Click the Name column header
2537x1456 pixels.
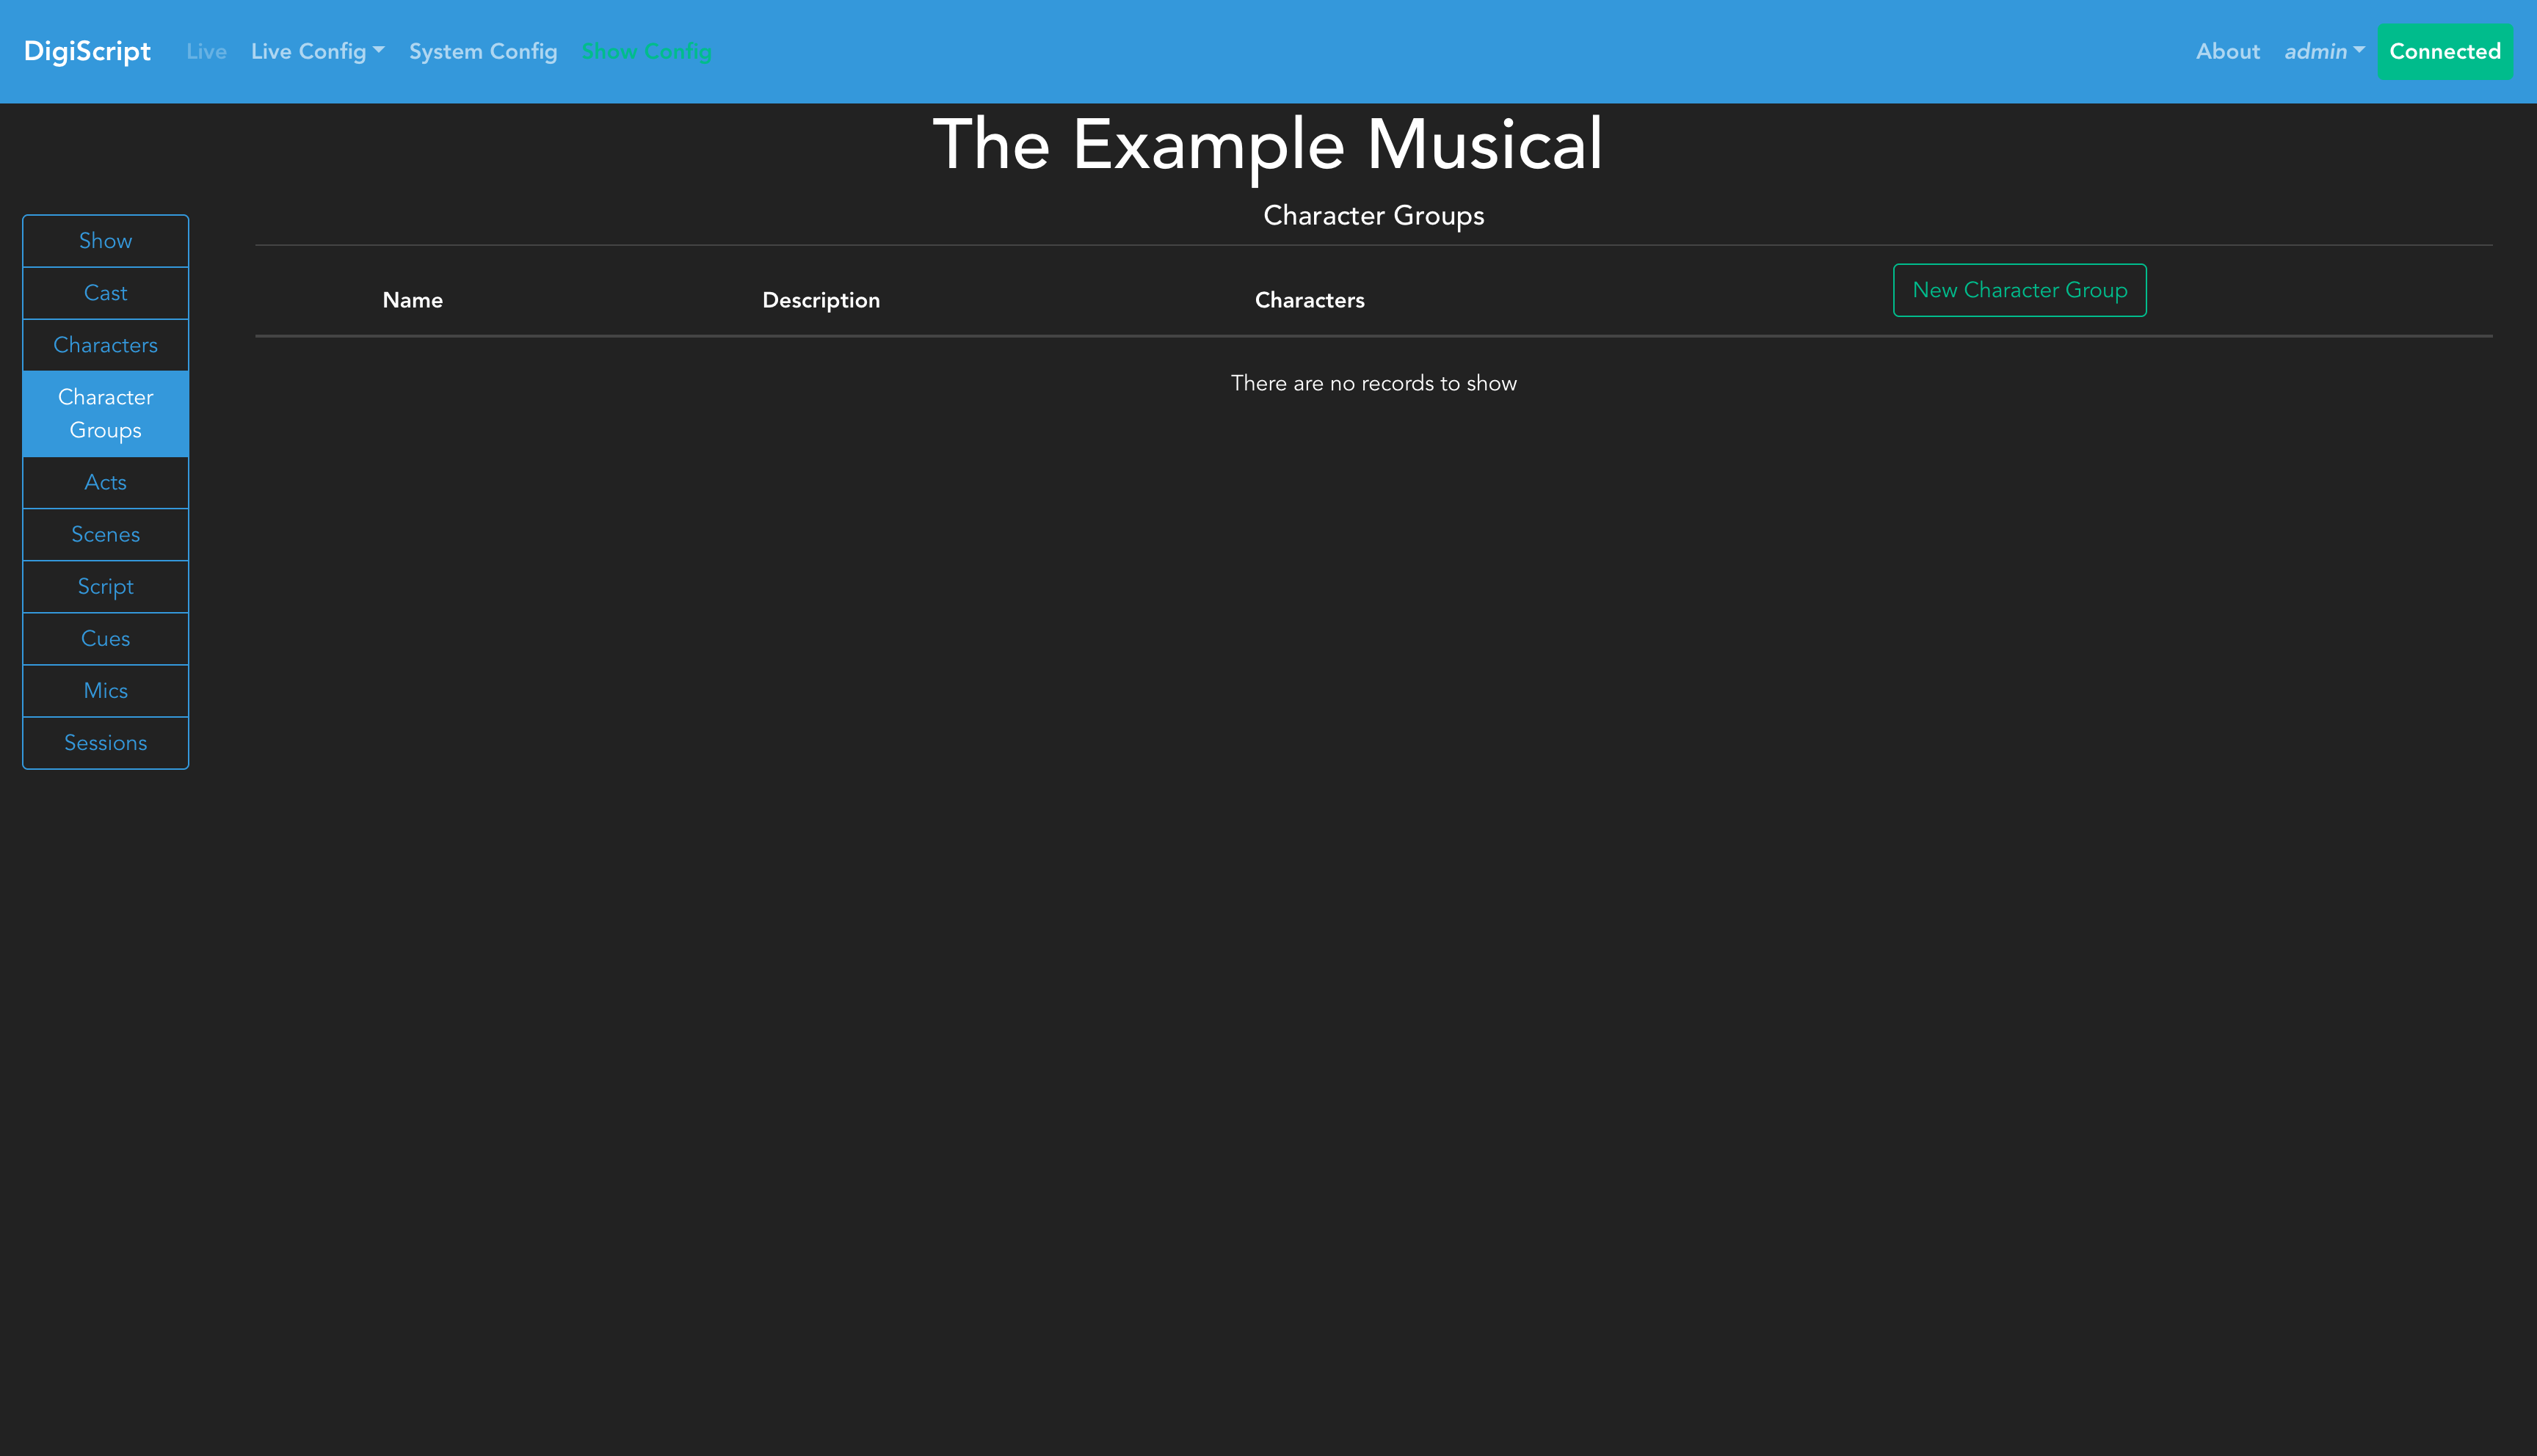(412, 300)
